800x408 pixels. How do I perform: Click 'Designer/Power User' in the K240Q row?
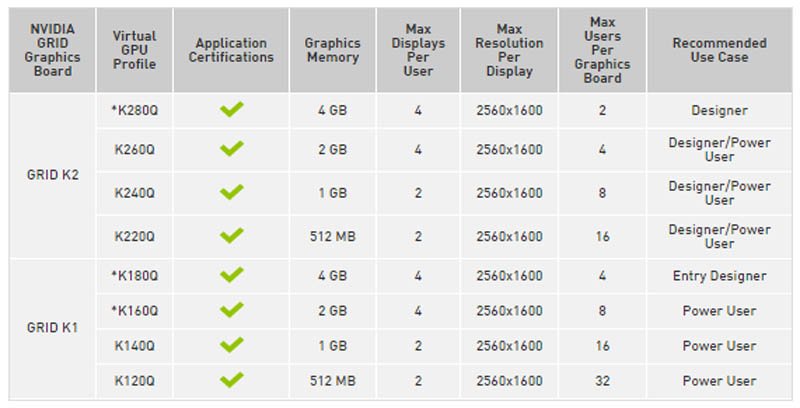pos(719,193)
